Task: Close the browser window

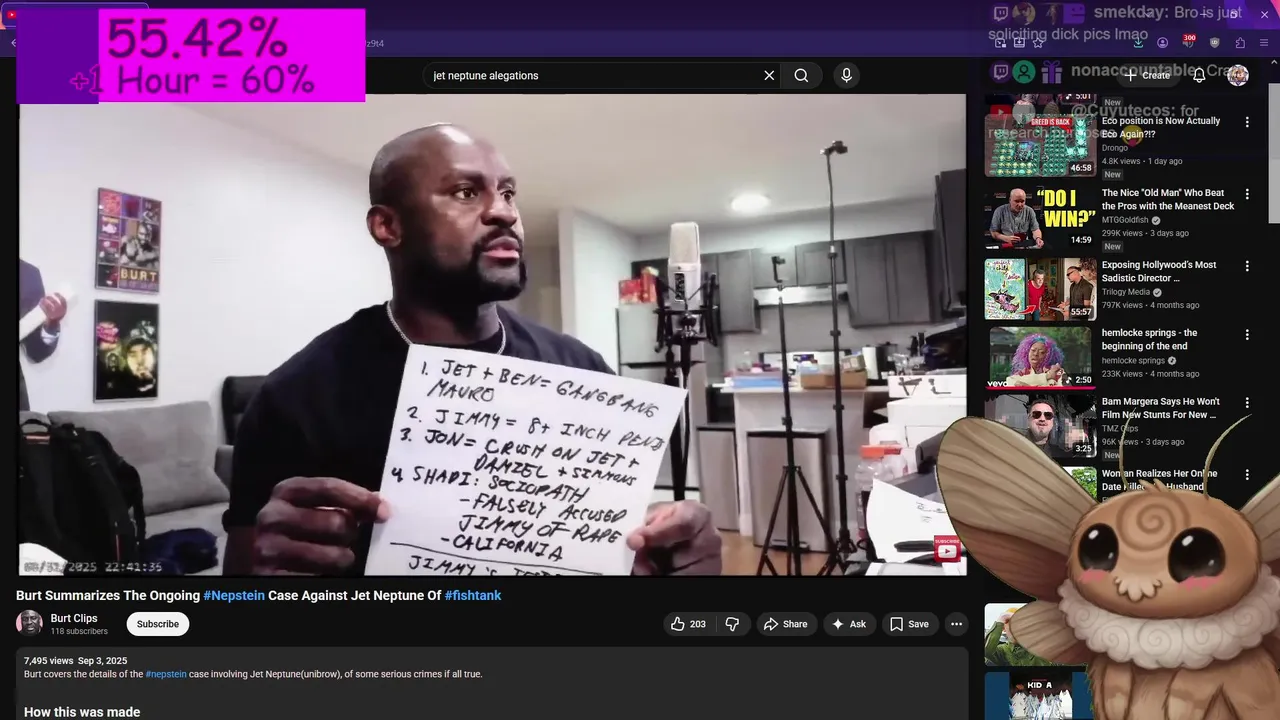Action: (1264, 14)
